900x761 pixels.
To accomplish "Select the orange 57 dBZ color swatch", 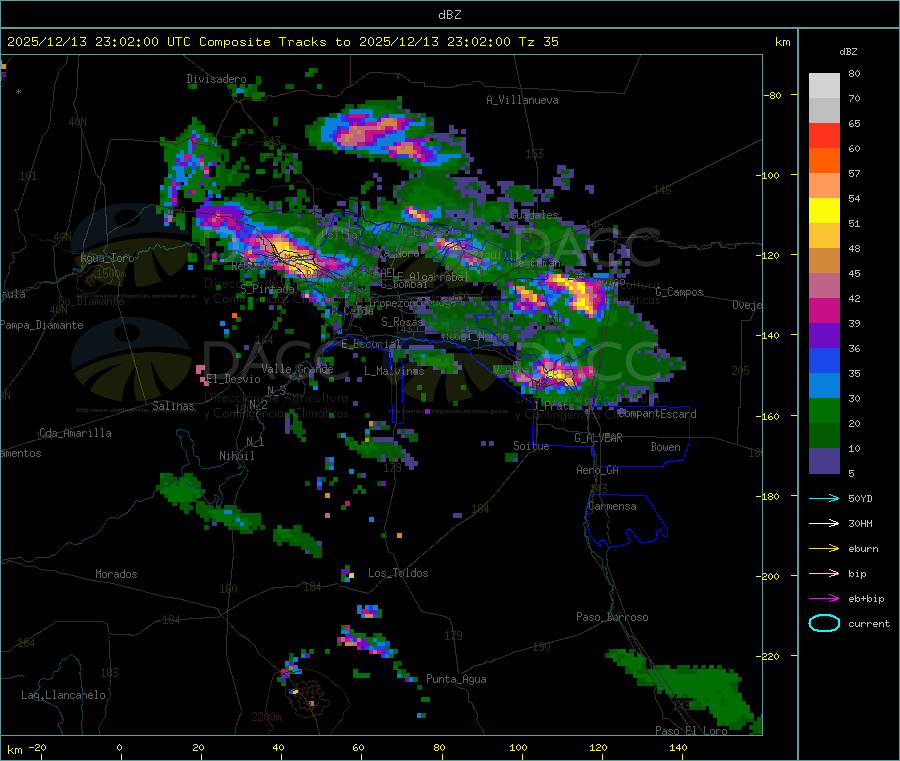I will (x=824, y=161).
